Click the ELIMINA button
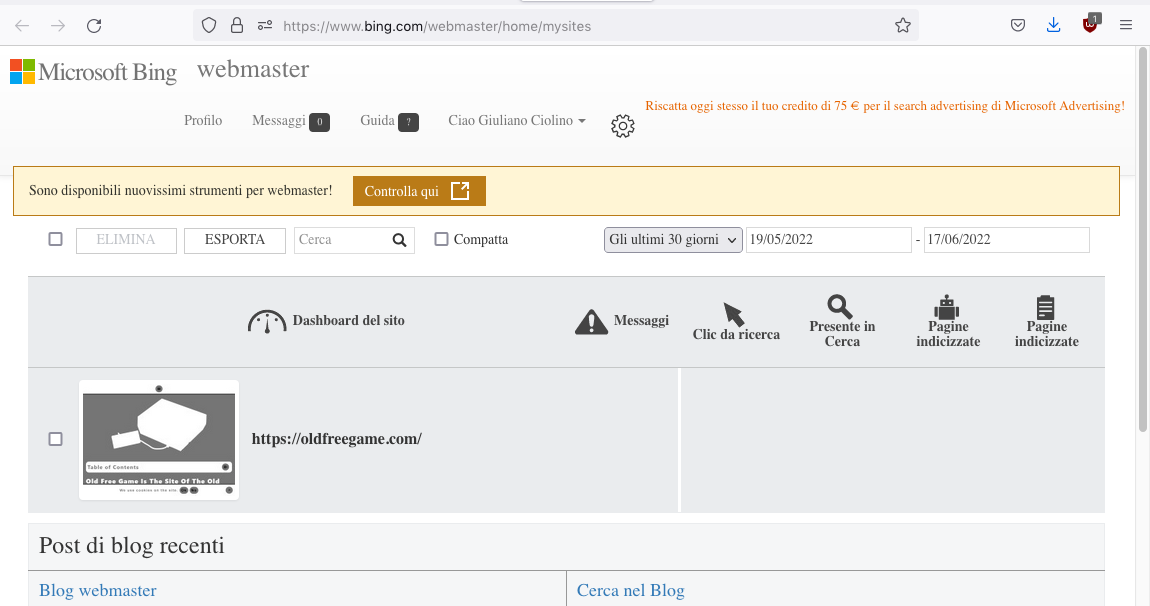This screenshot has width=1150, height=606. click(126, 240)
